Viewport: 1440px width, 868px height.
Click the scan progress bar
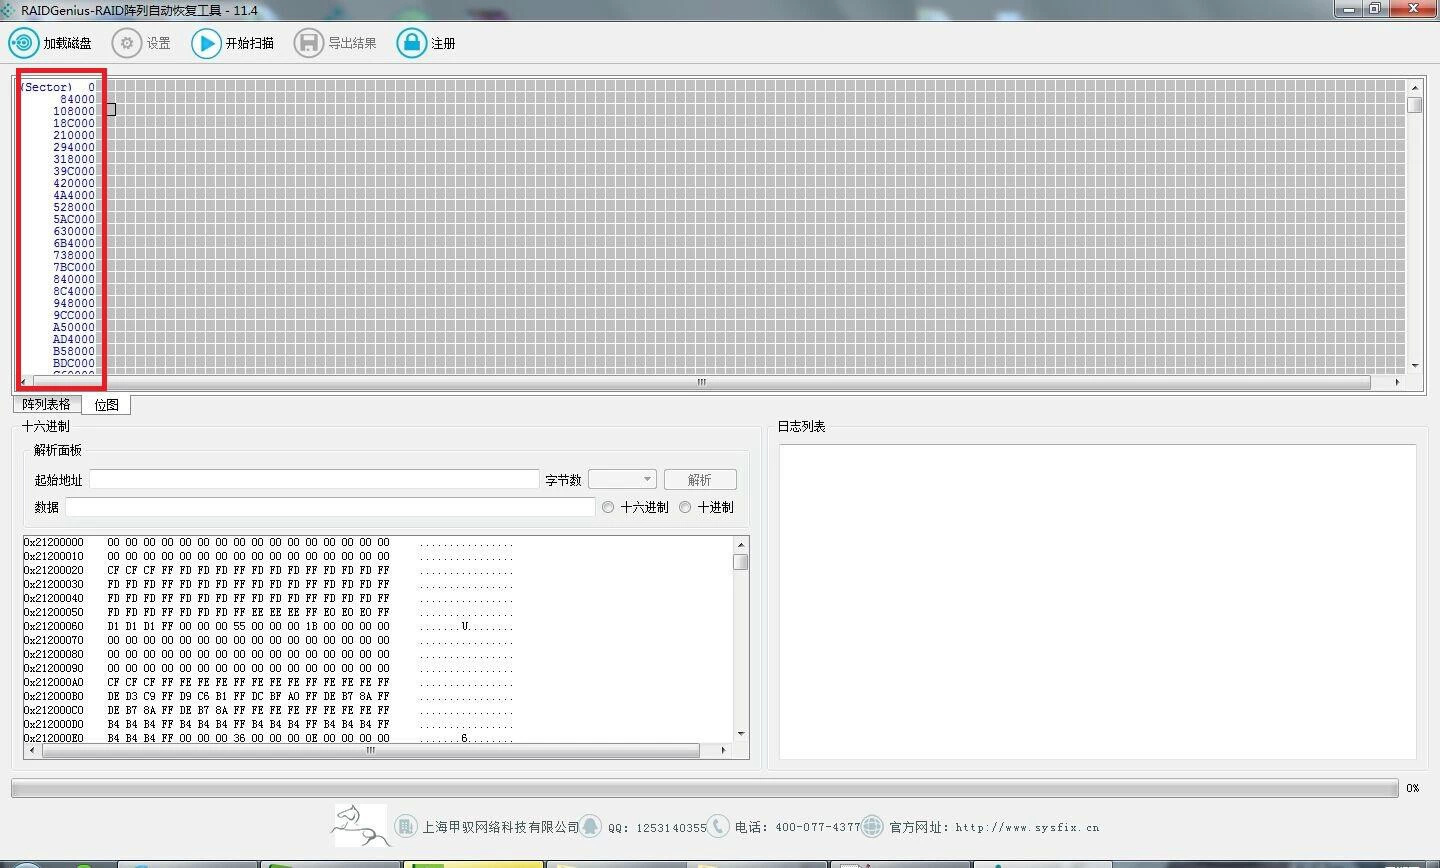coord(704,788)
